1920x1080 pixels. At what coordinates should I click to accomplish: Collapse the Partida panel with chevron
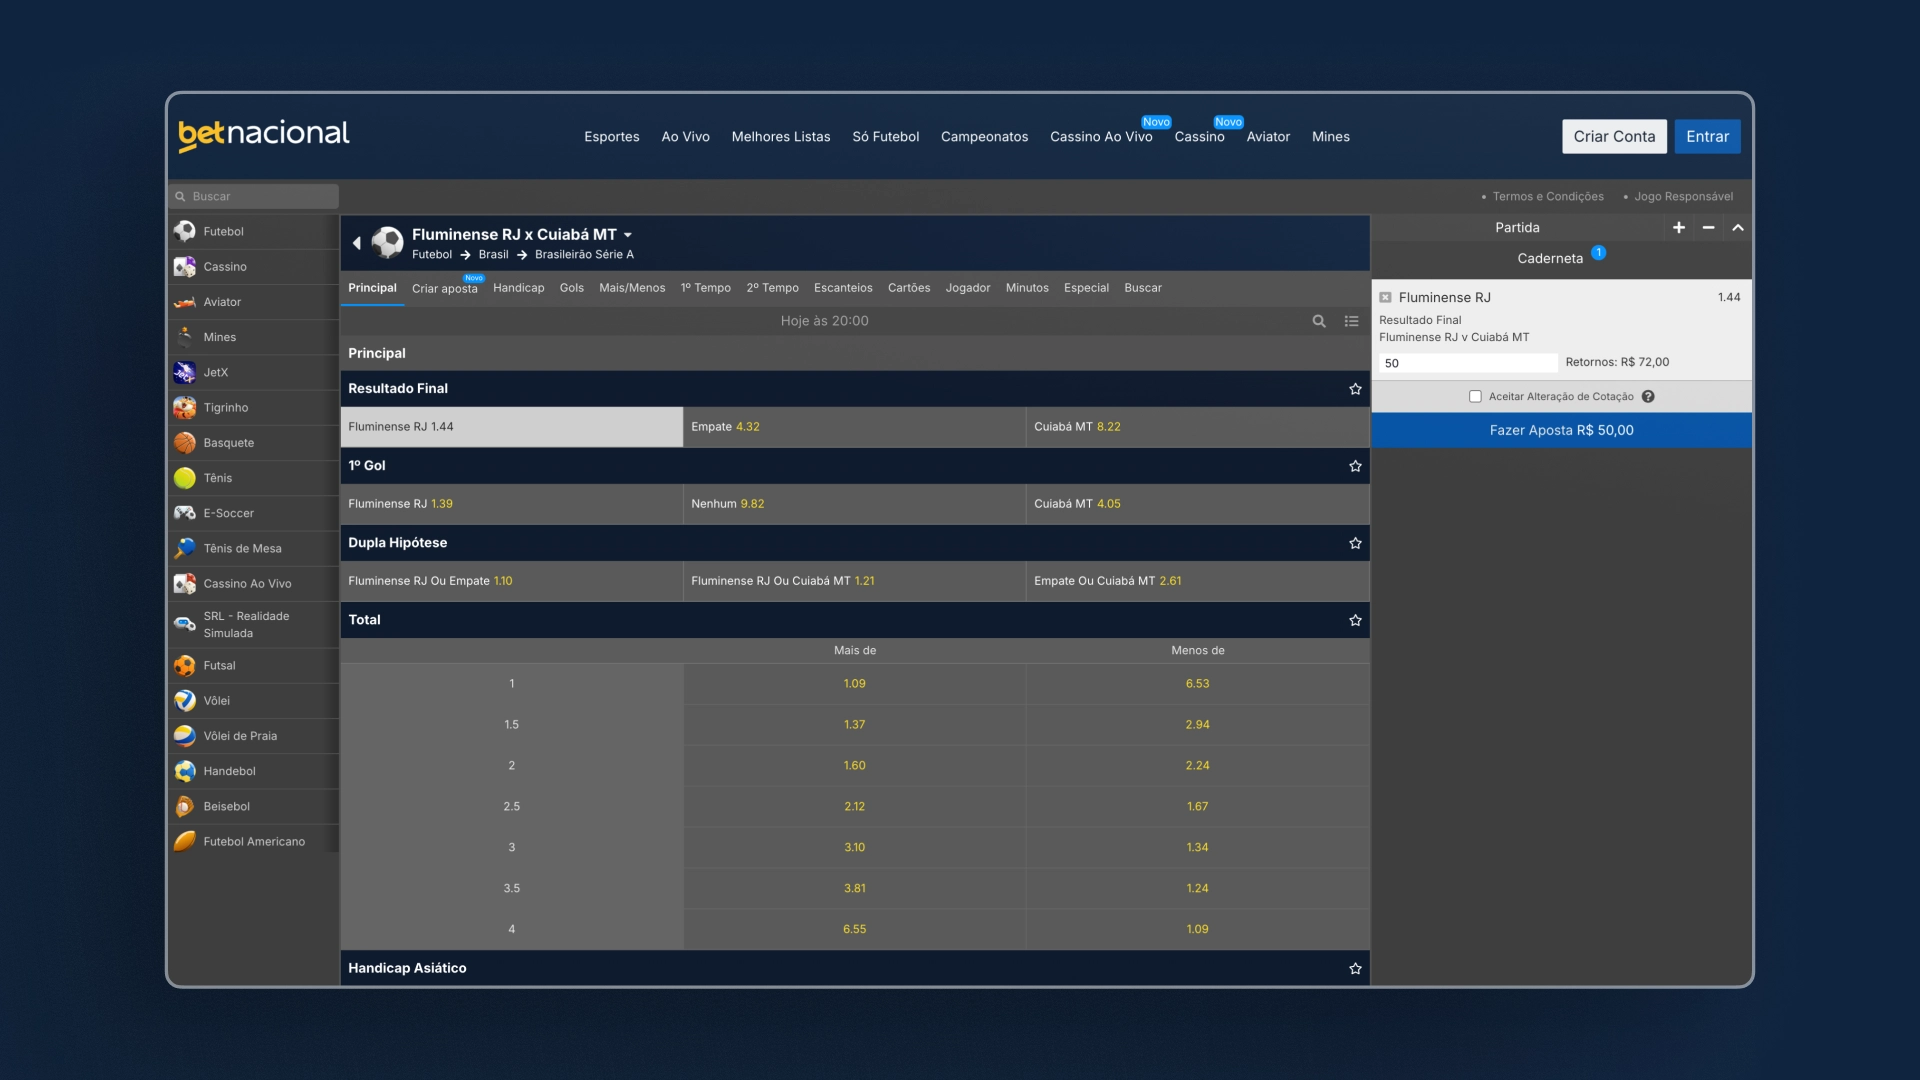[x=1738, y=228]
